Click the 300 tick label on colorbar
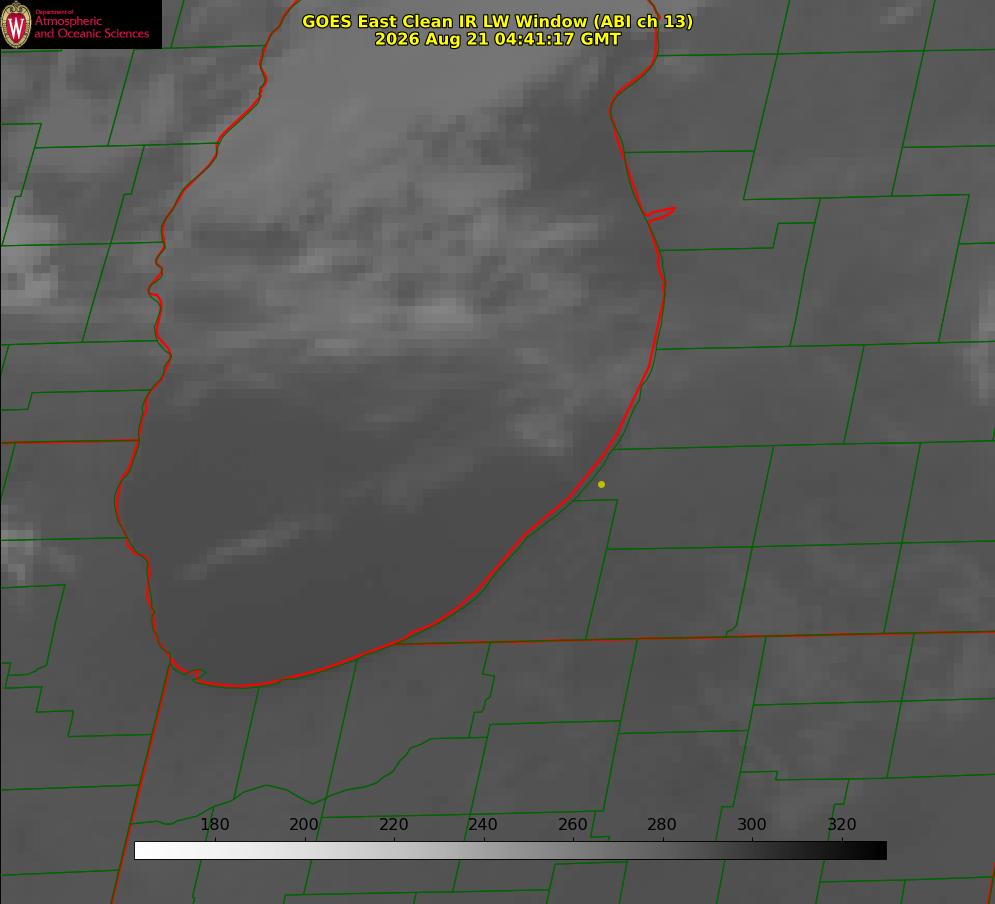This screenshot has width=995, height=904. (752, 824)
